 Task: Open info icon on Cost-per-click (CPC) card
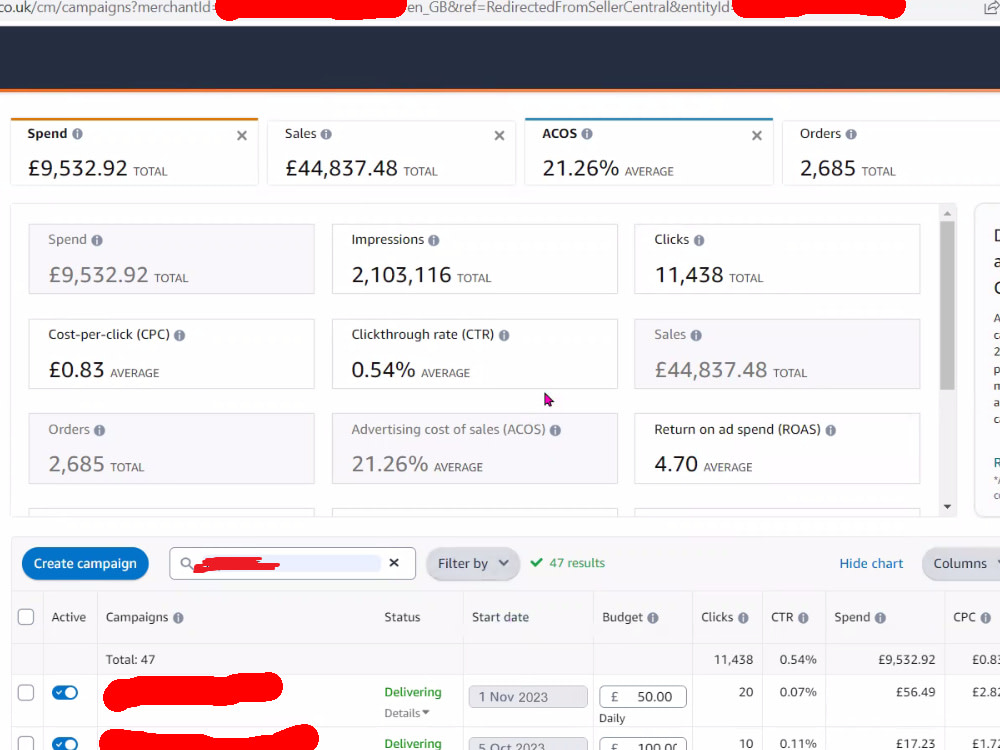180,335
